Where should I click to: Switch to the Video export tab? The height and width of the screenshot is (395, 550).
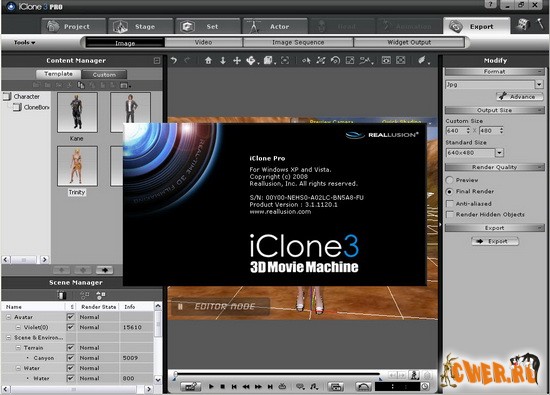pos(203,42)
